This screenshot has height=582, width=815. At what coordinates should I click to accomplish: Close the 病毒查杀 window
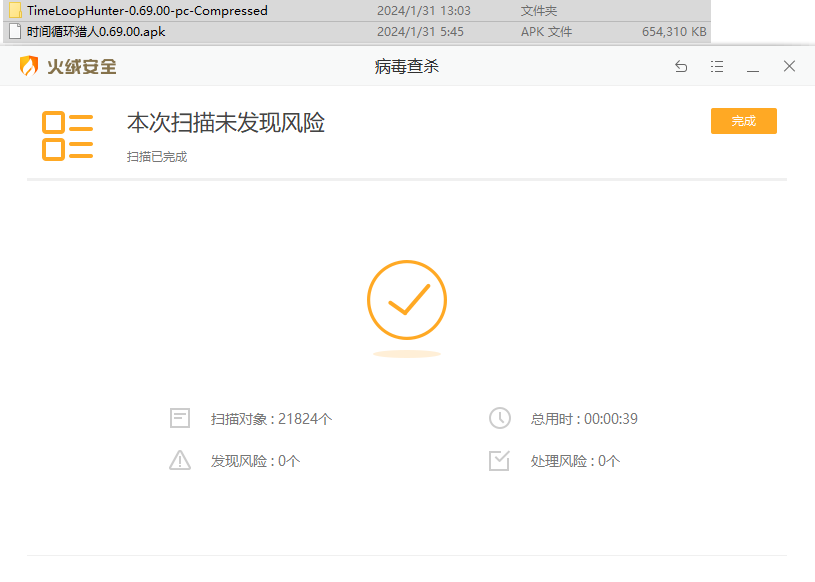tap(789, 67)
